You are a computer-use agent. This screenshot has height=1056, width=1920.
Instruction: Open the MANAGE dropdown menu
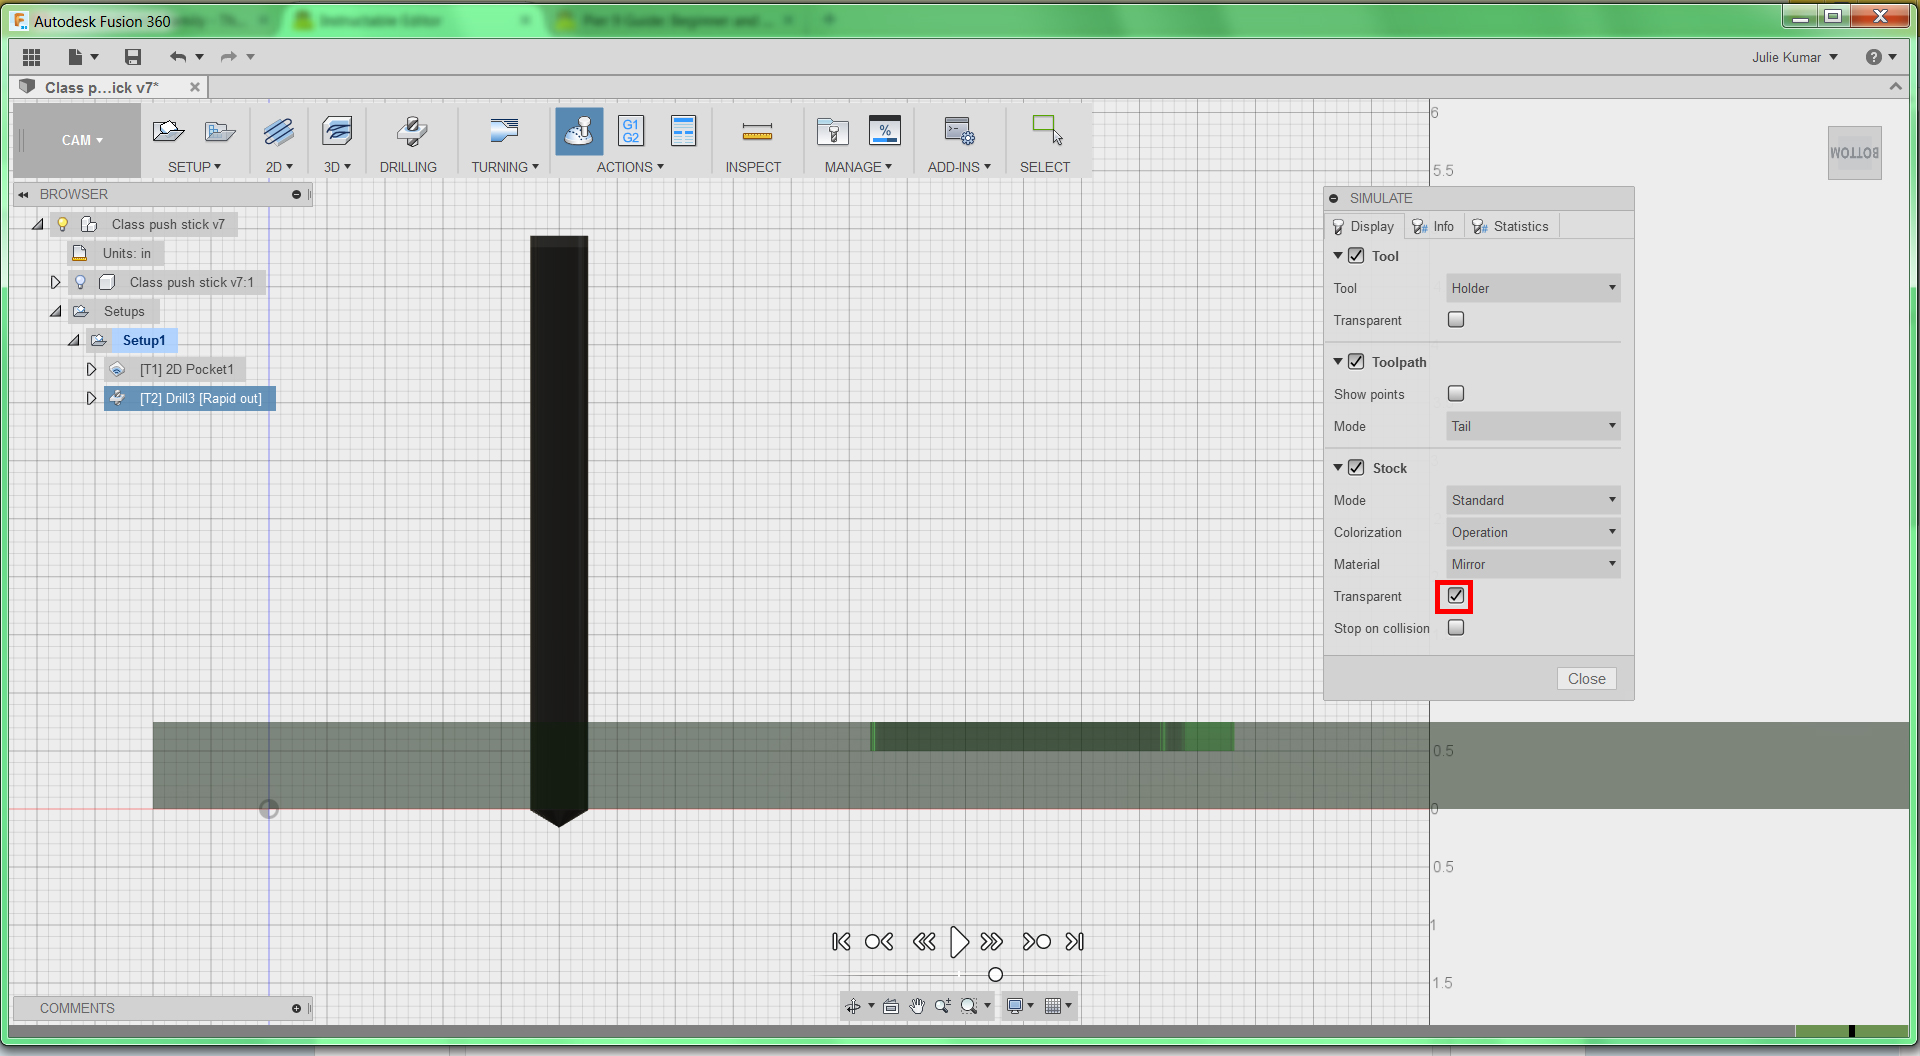pyautogui.click(x=858, y=167)
